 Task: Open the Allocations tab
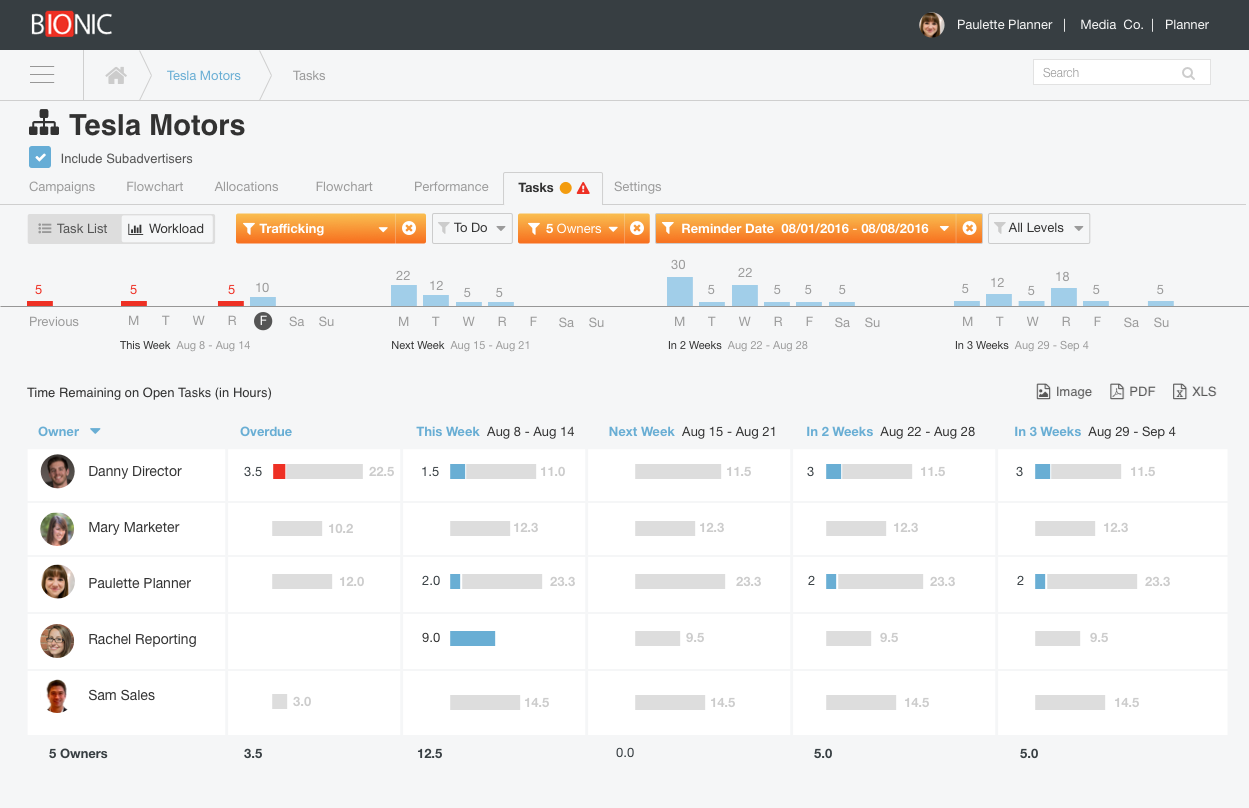pyautogui.click(x=246, y=187)
